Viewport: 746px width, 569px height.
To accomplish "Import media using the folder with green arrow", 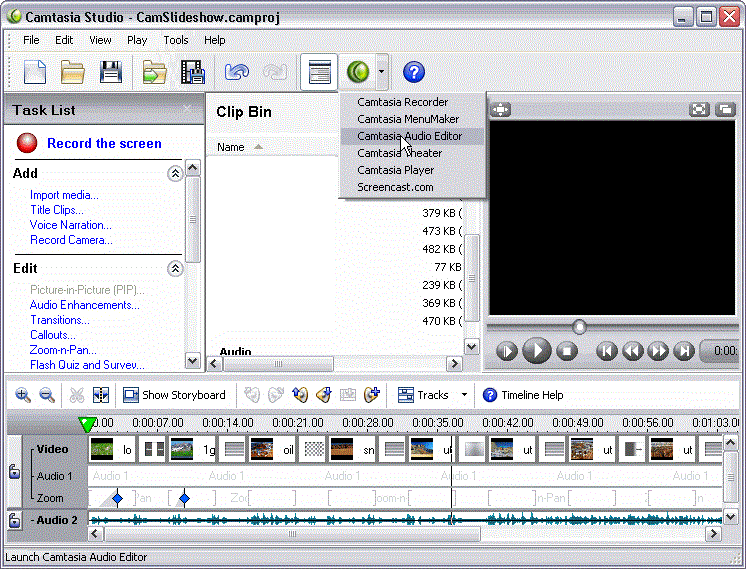I will 155,72.
